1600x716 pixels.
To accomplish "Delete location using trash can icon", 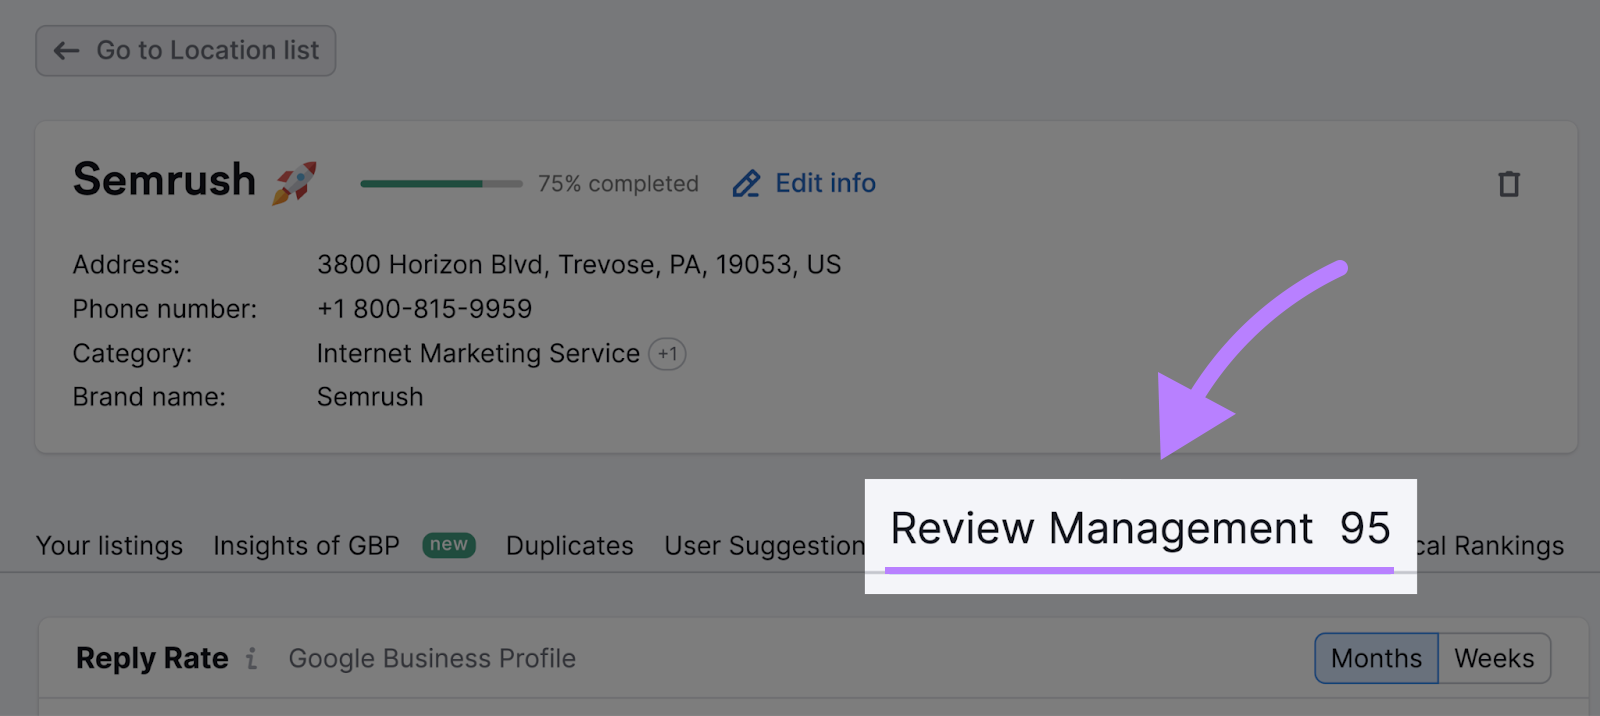I will 1509,184.
